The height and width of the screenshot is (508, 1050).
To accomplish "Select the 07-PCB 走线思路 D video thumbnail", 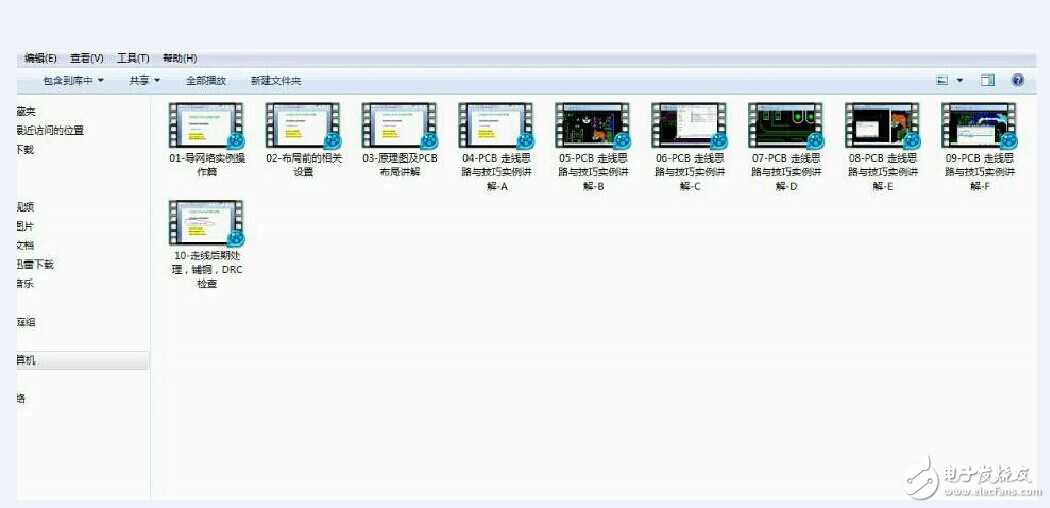I will click(x=785, y=125).
